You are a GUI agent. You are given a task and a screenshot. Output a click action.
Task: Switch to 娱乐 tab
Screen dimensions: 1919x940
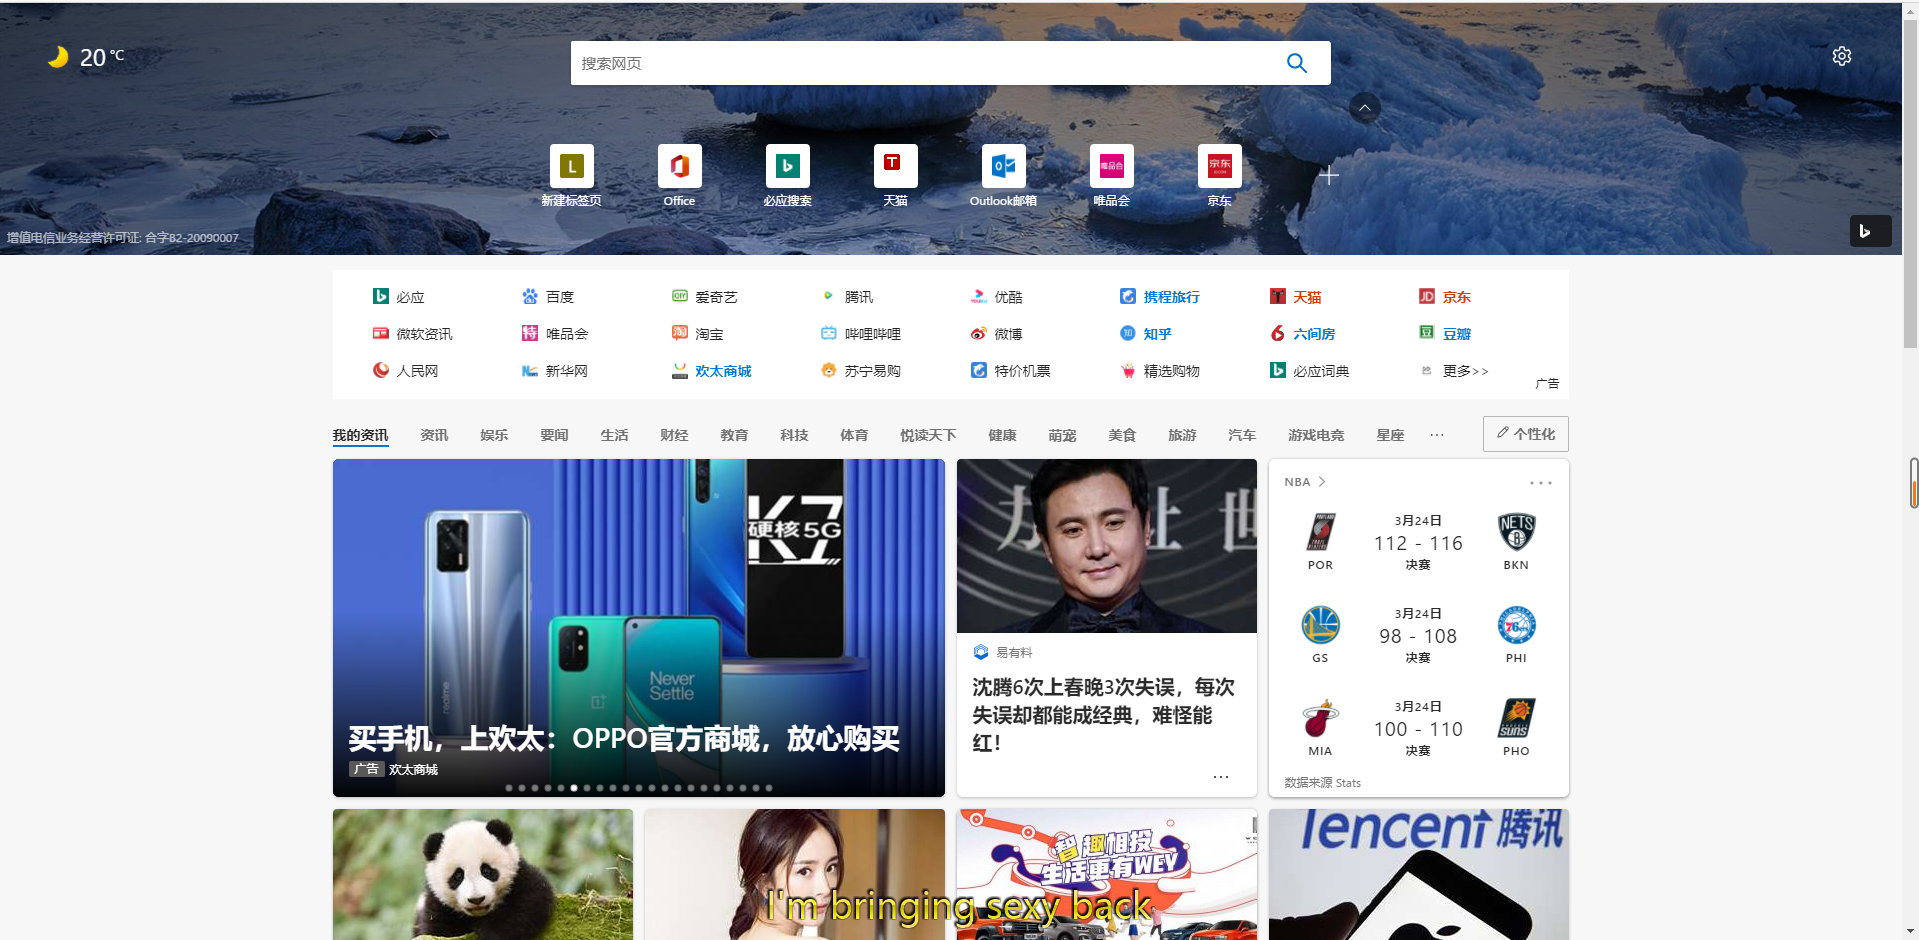coord(494,435)
